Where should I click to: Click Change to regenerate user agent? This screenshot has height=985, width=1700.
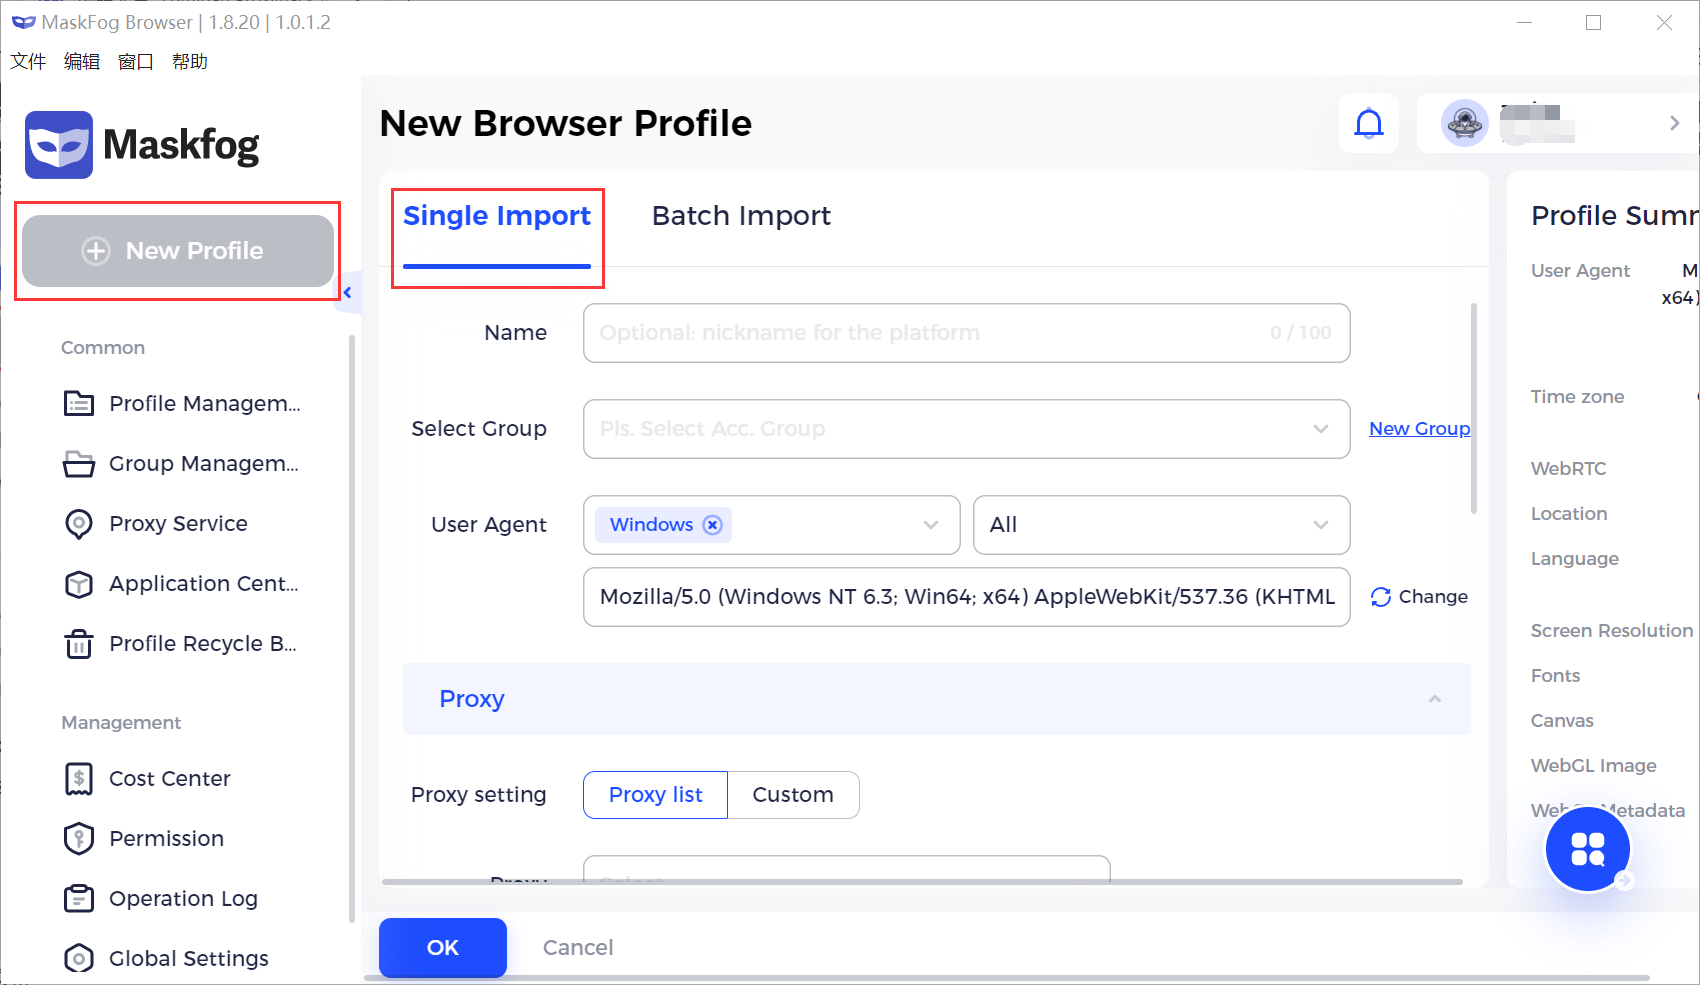coord(1433,597)
